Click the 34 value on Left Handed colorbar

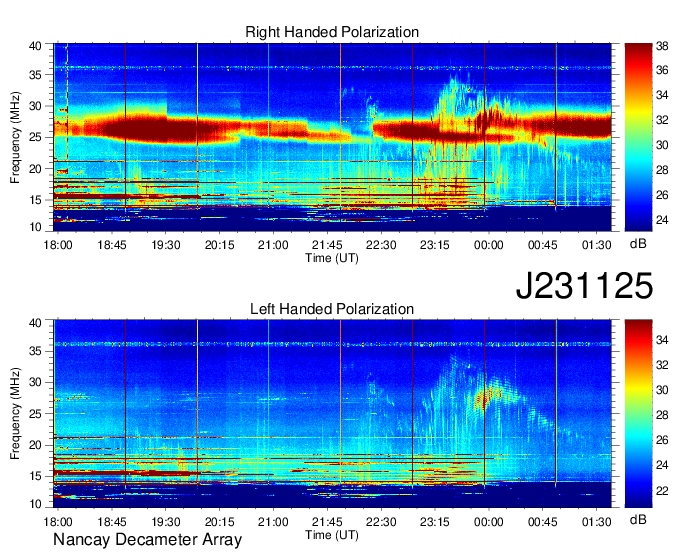(x=662, y=340)
